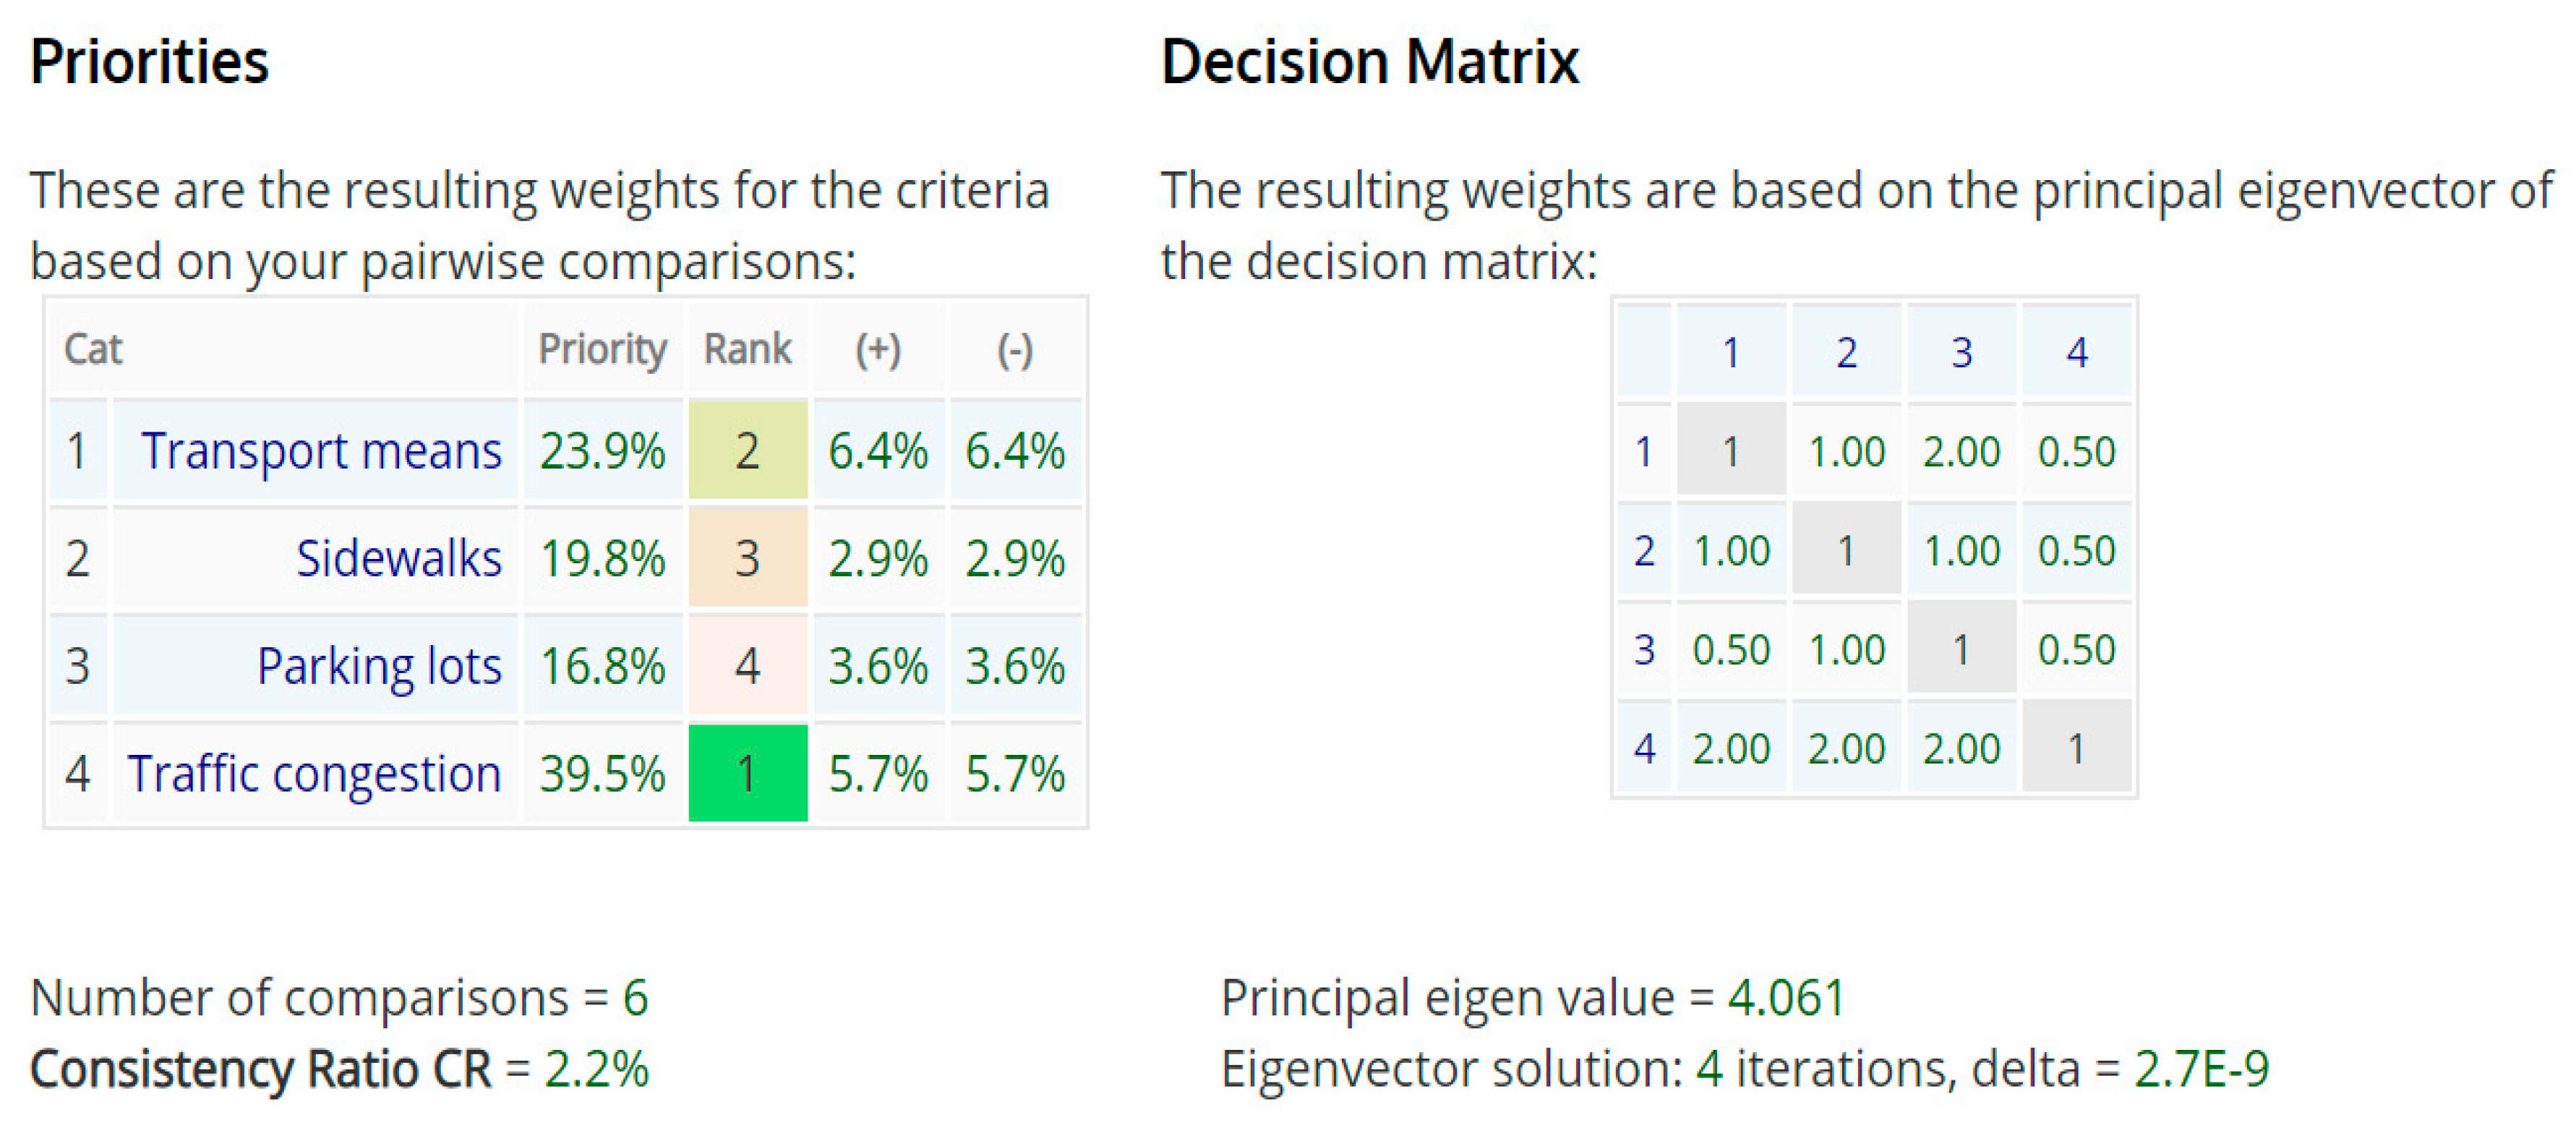
Task: Click the Priorities heading
Action: pos(150,62)
